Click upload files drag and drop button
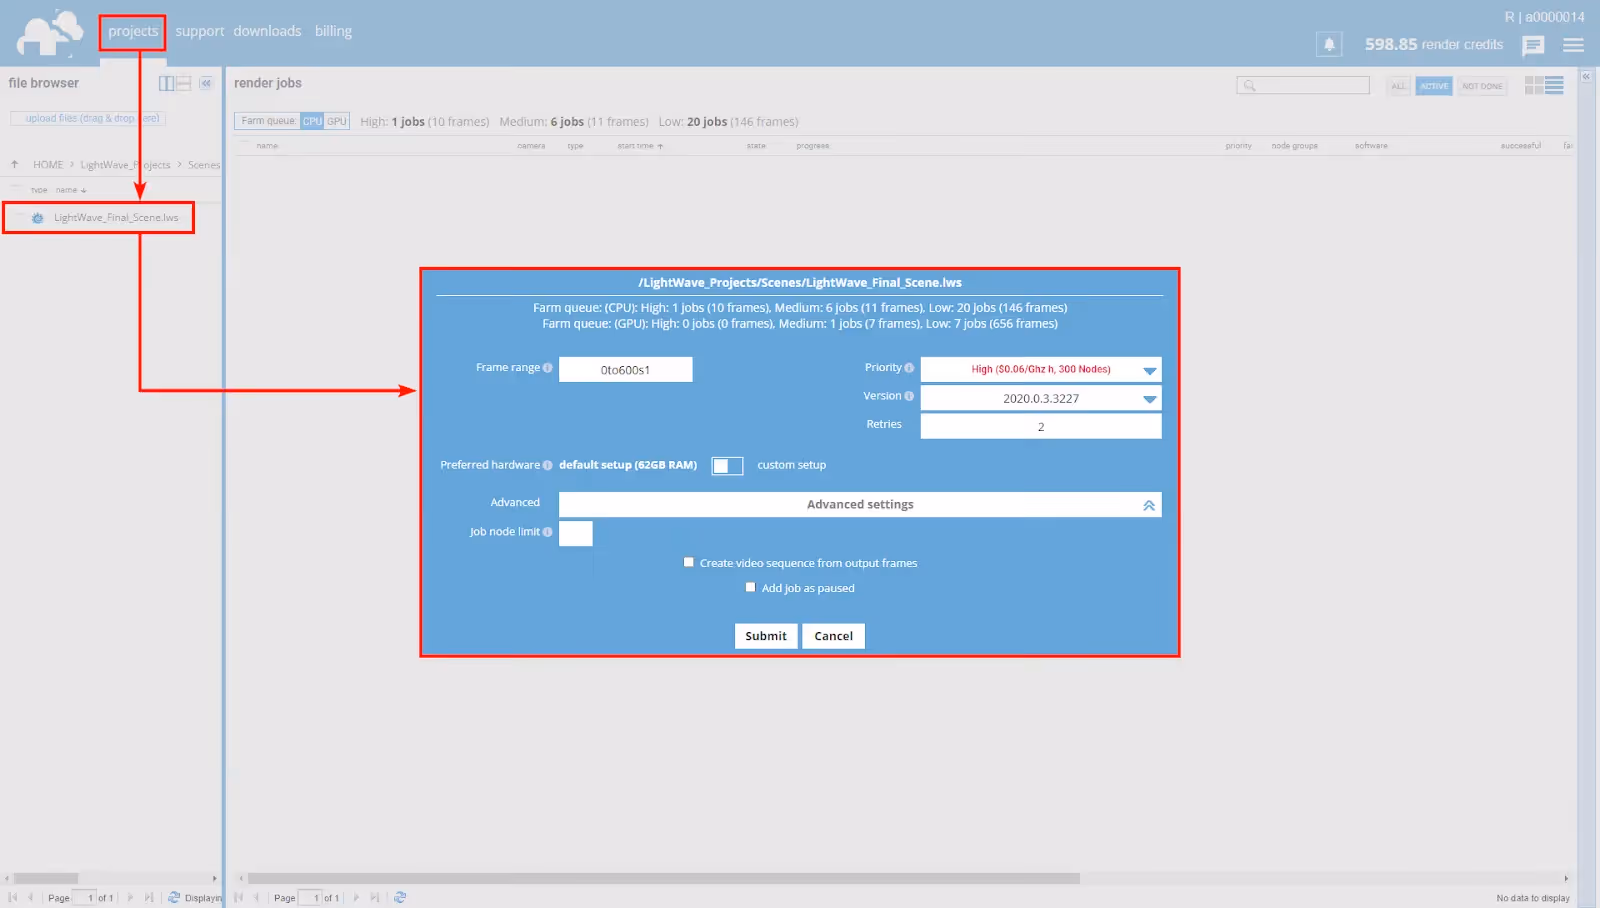Viewport: 1600px width, 908px height. (x=87, y=118)
